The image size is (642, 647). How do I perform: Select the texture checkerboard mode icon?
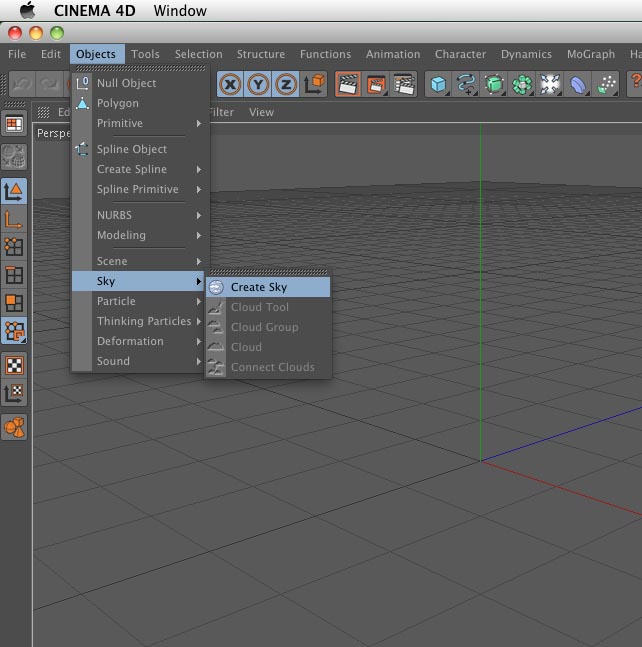pyautogui.click(x=14, y=366)
